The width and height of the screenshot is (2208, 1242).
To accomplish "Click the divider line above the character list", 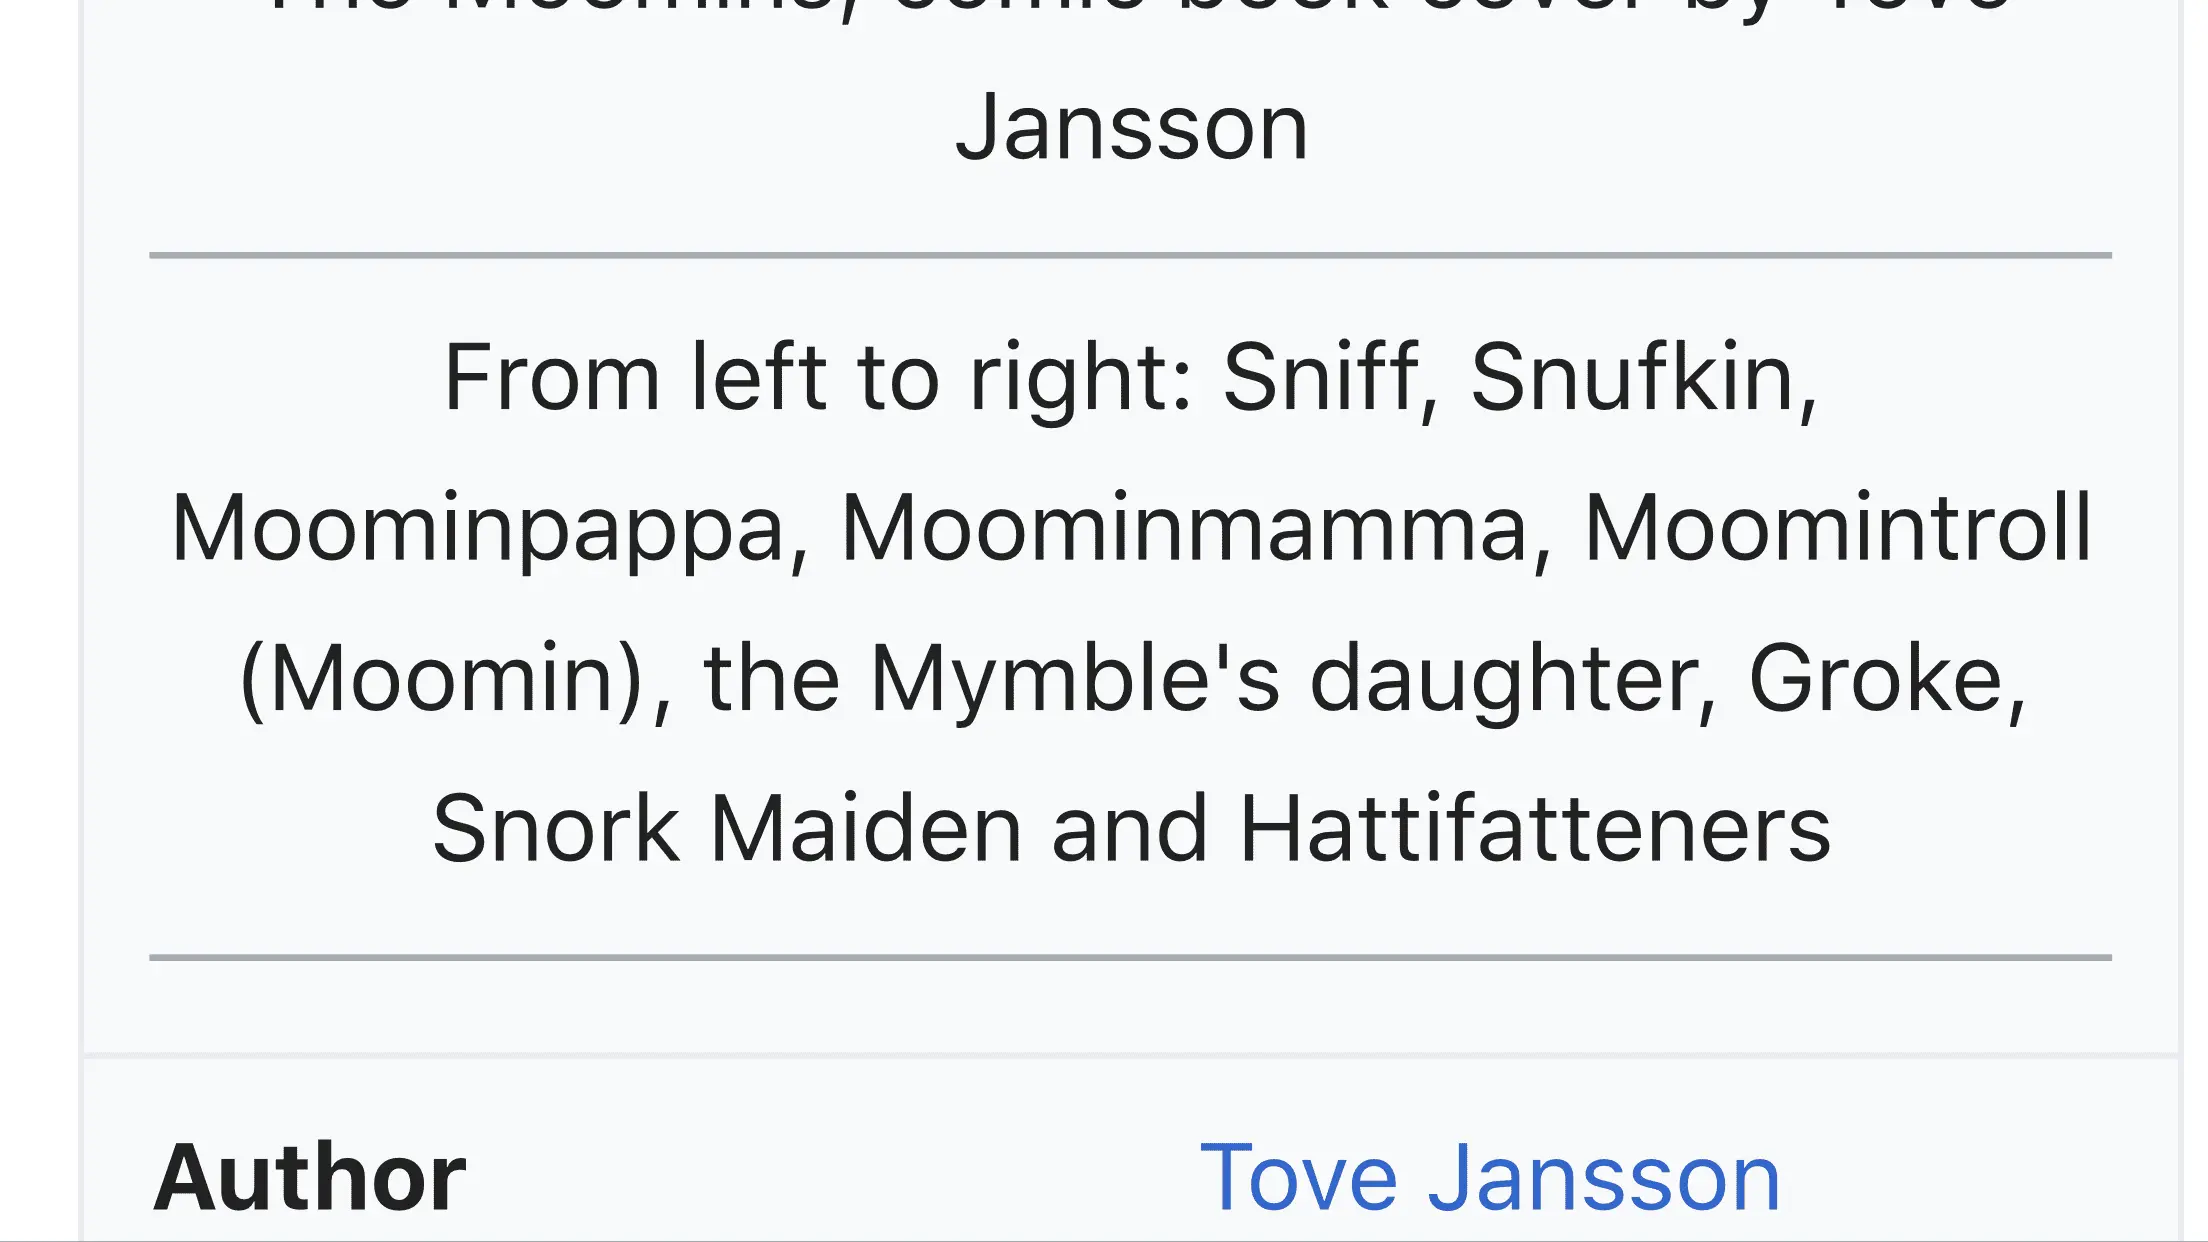I will click(1130, 256).
